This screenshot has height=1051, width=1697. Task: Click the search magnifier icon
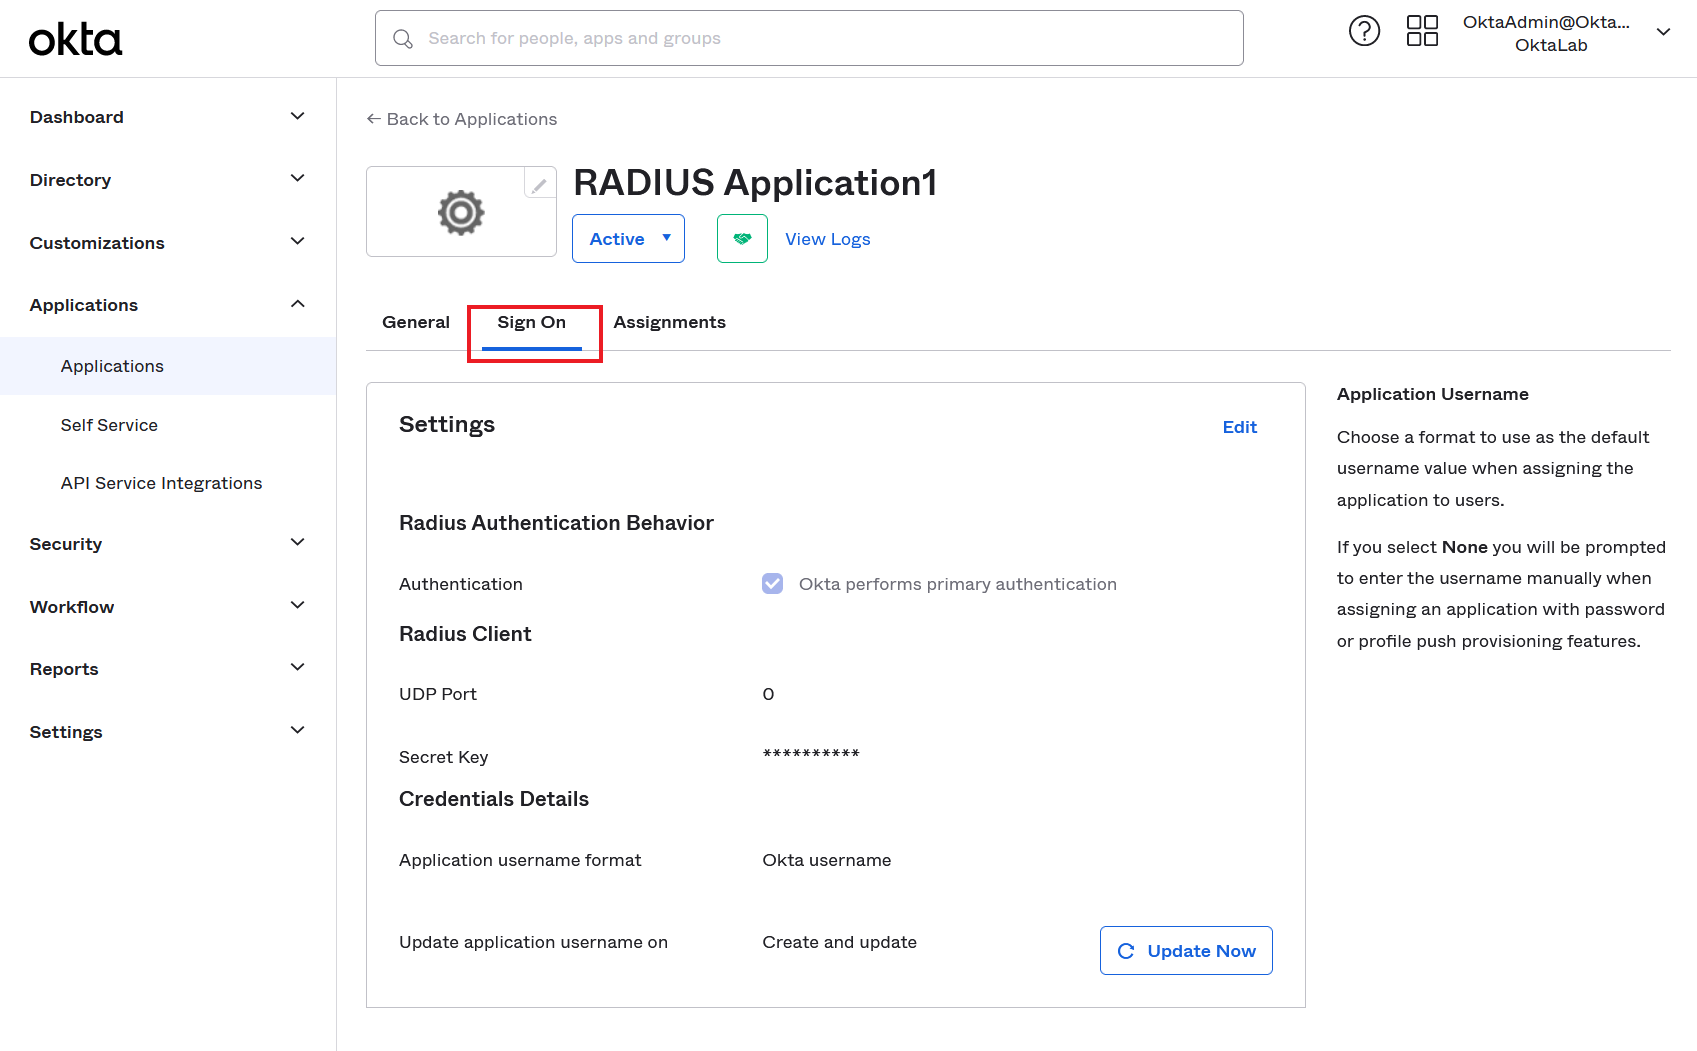point(403,39)
